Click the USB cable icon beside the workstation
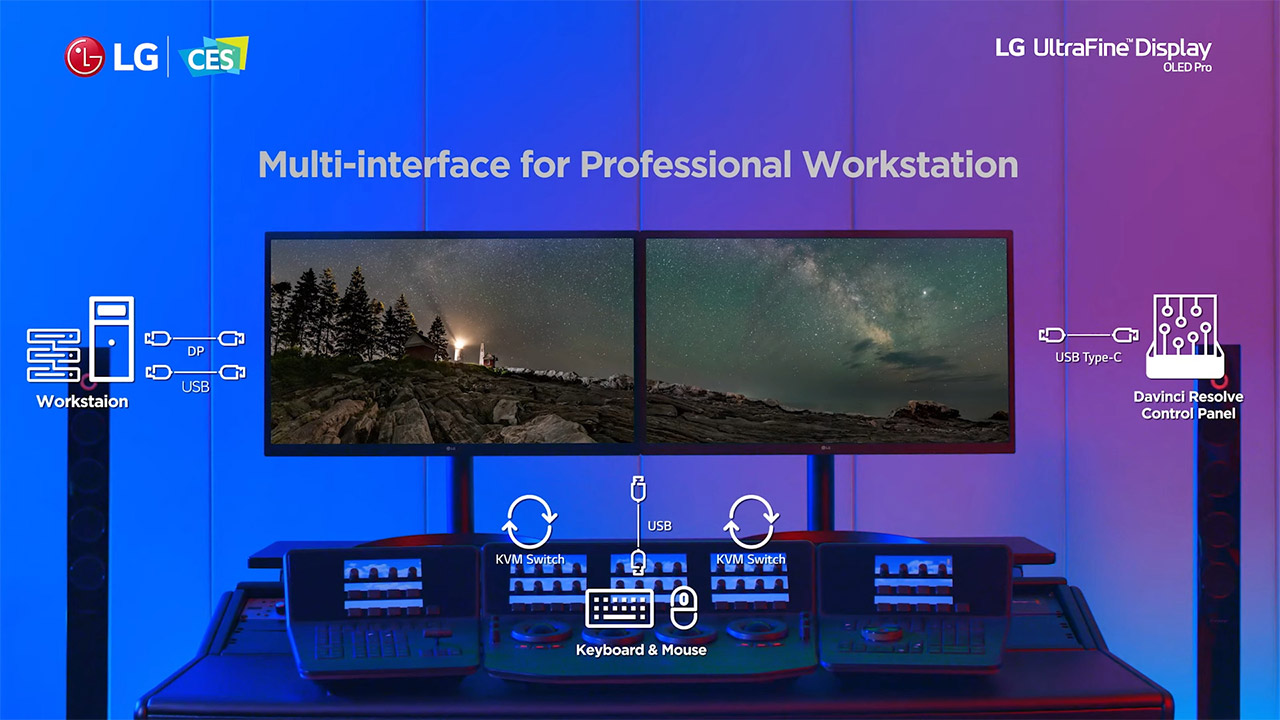Screen dimensions: 1280x720 (195, 372)
